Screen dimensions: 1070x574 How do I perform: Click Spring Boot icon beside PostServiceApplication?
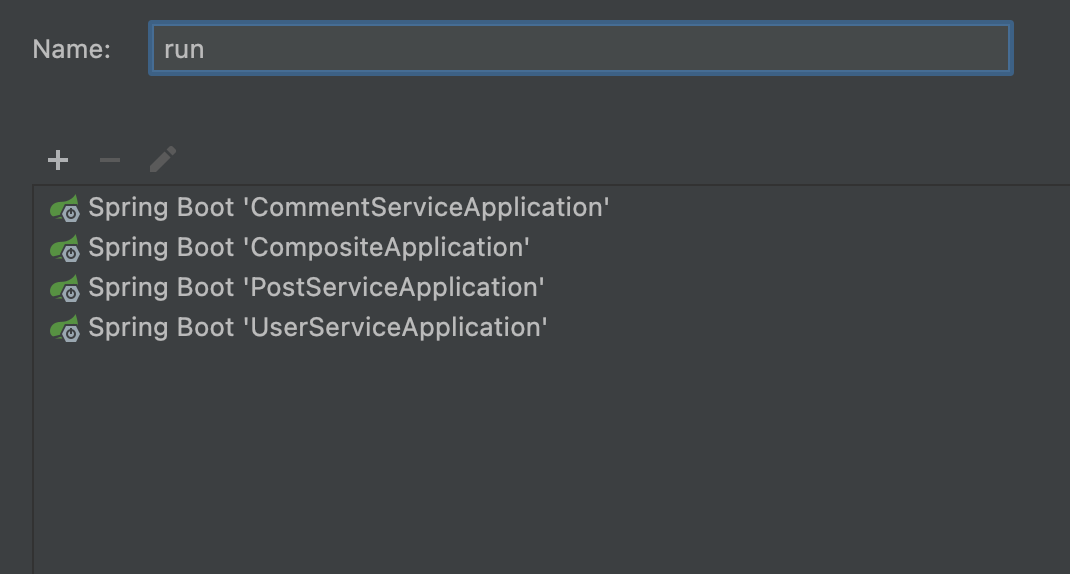[65, 288]
